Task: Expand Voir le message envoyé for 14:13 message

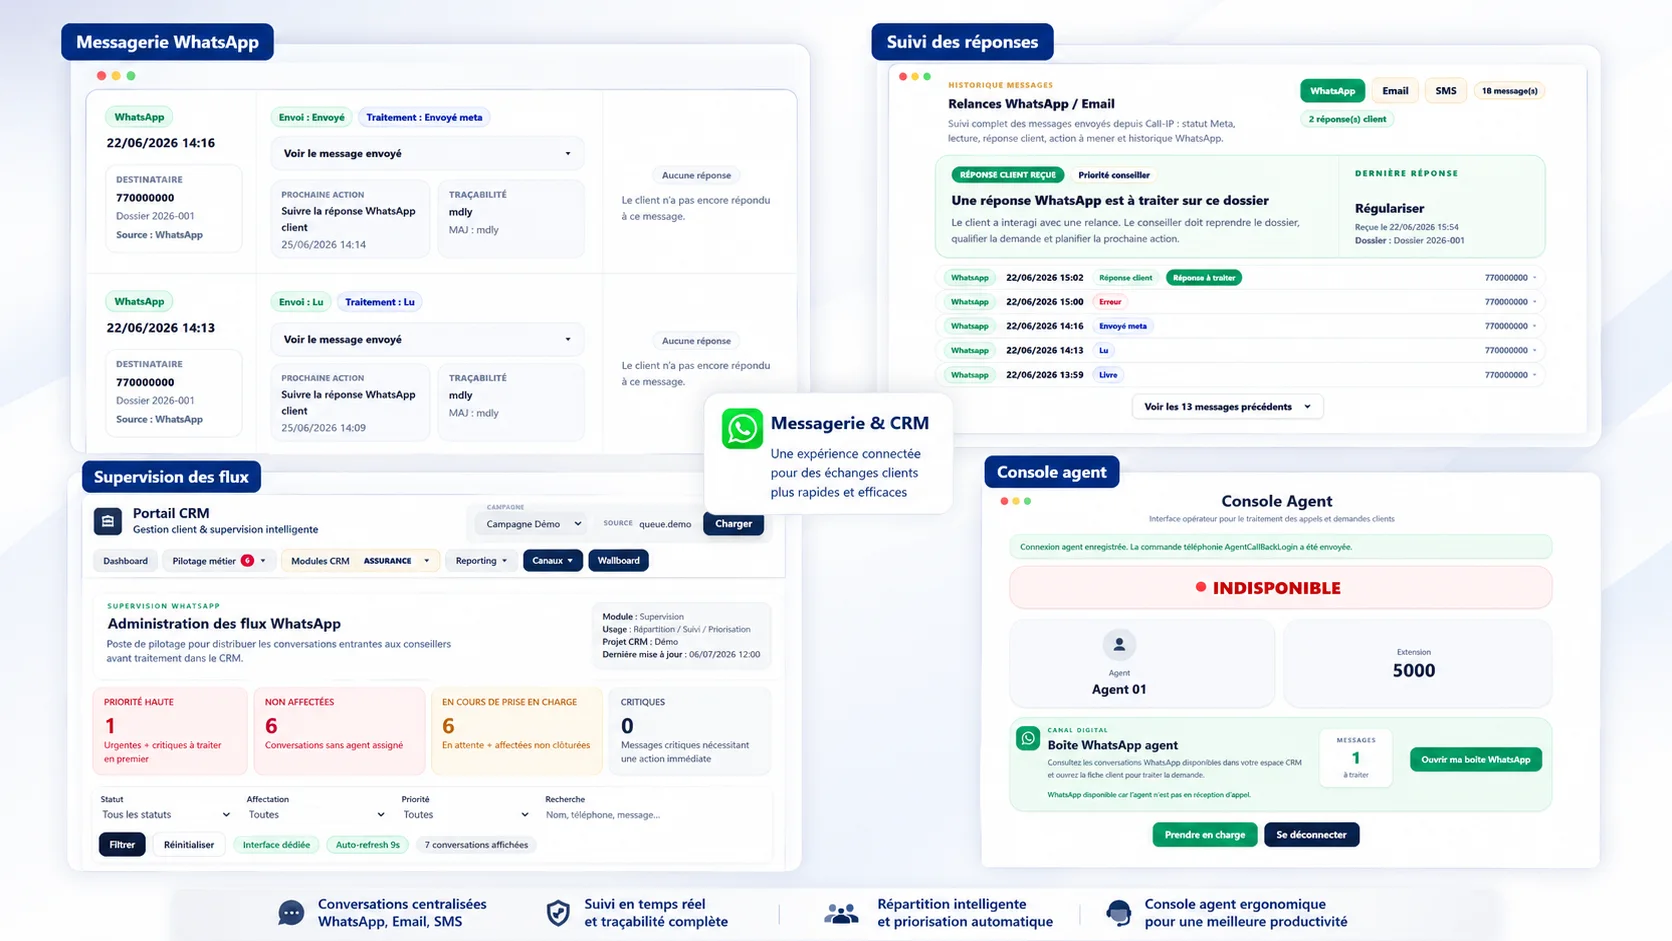Action: 428,339
